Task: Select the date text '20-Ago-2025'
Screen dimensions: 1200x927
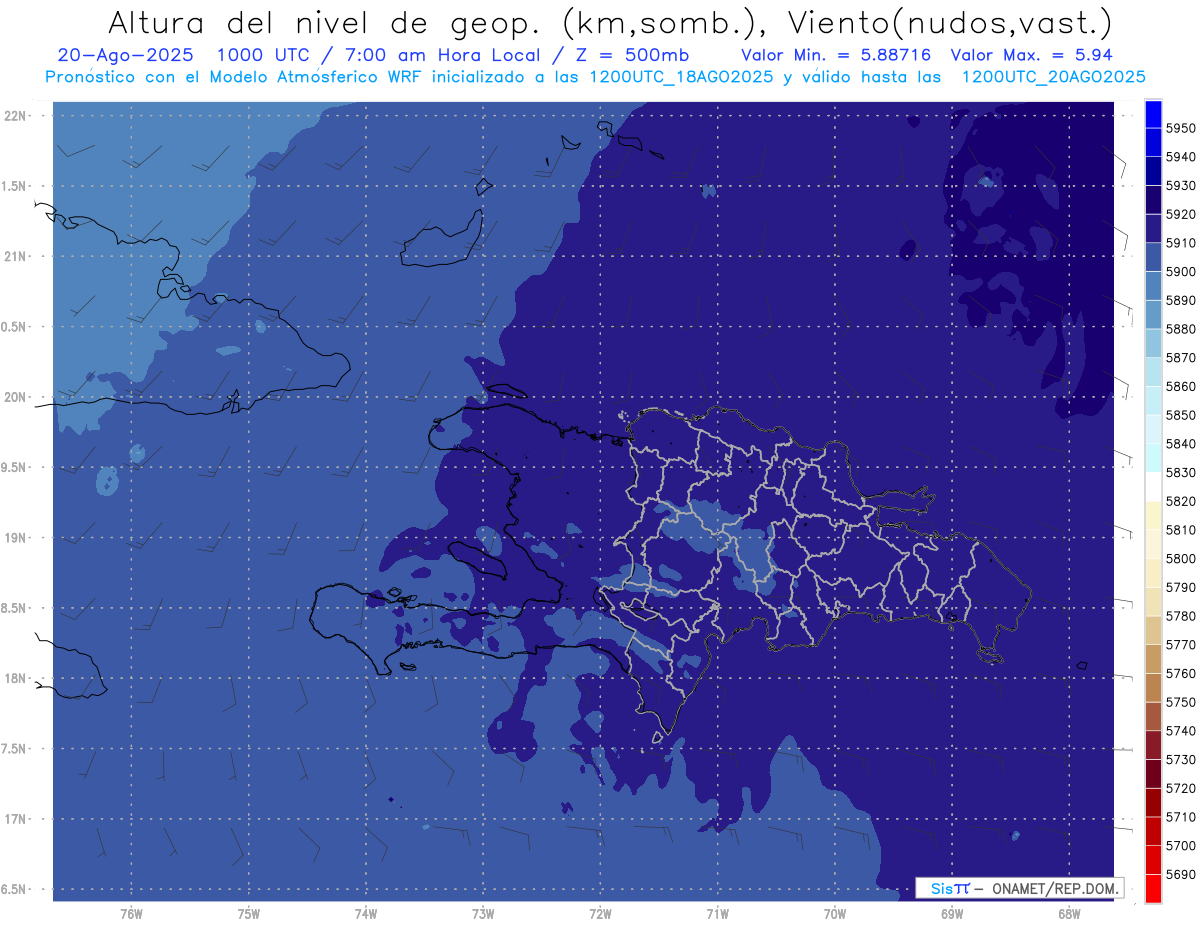Action: pos(125,55)
